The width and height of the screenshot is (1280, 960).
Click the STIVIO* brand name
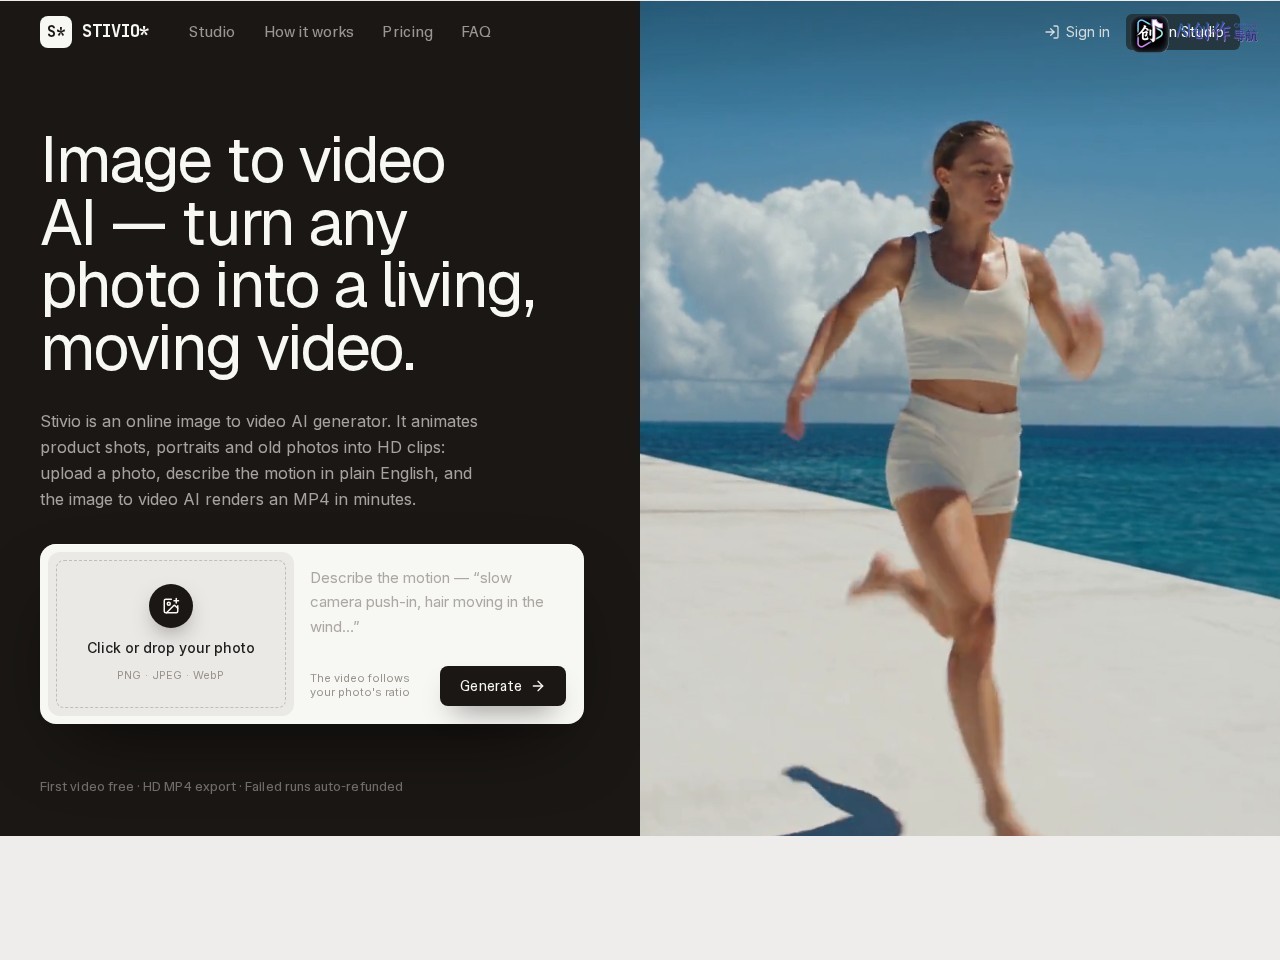click(x=116, y=32)
